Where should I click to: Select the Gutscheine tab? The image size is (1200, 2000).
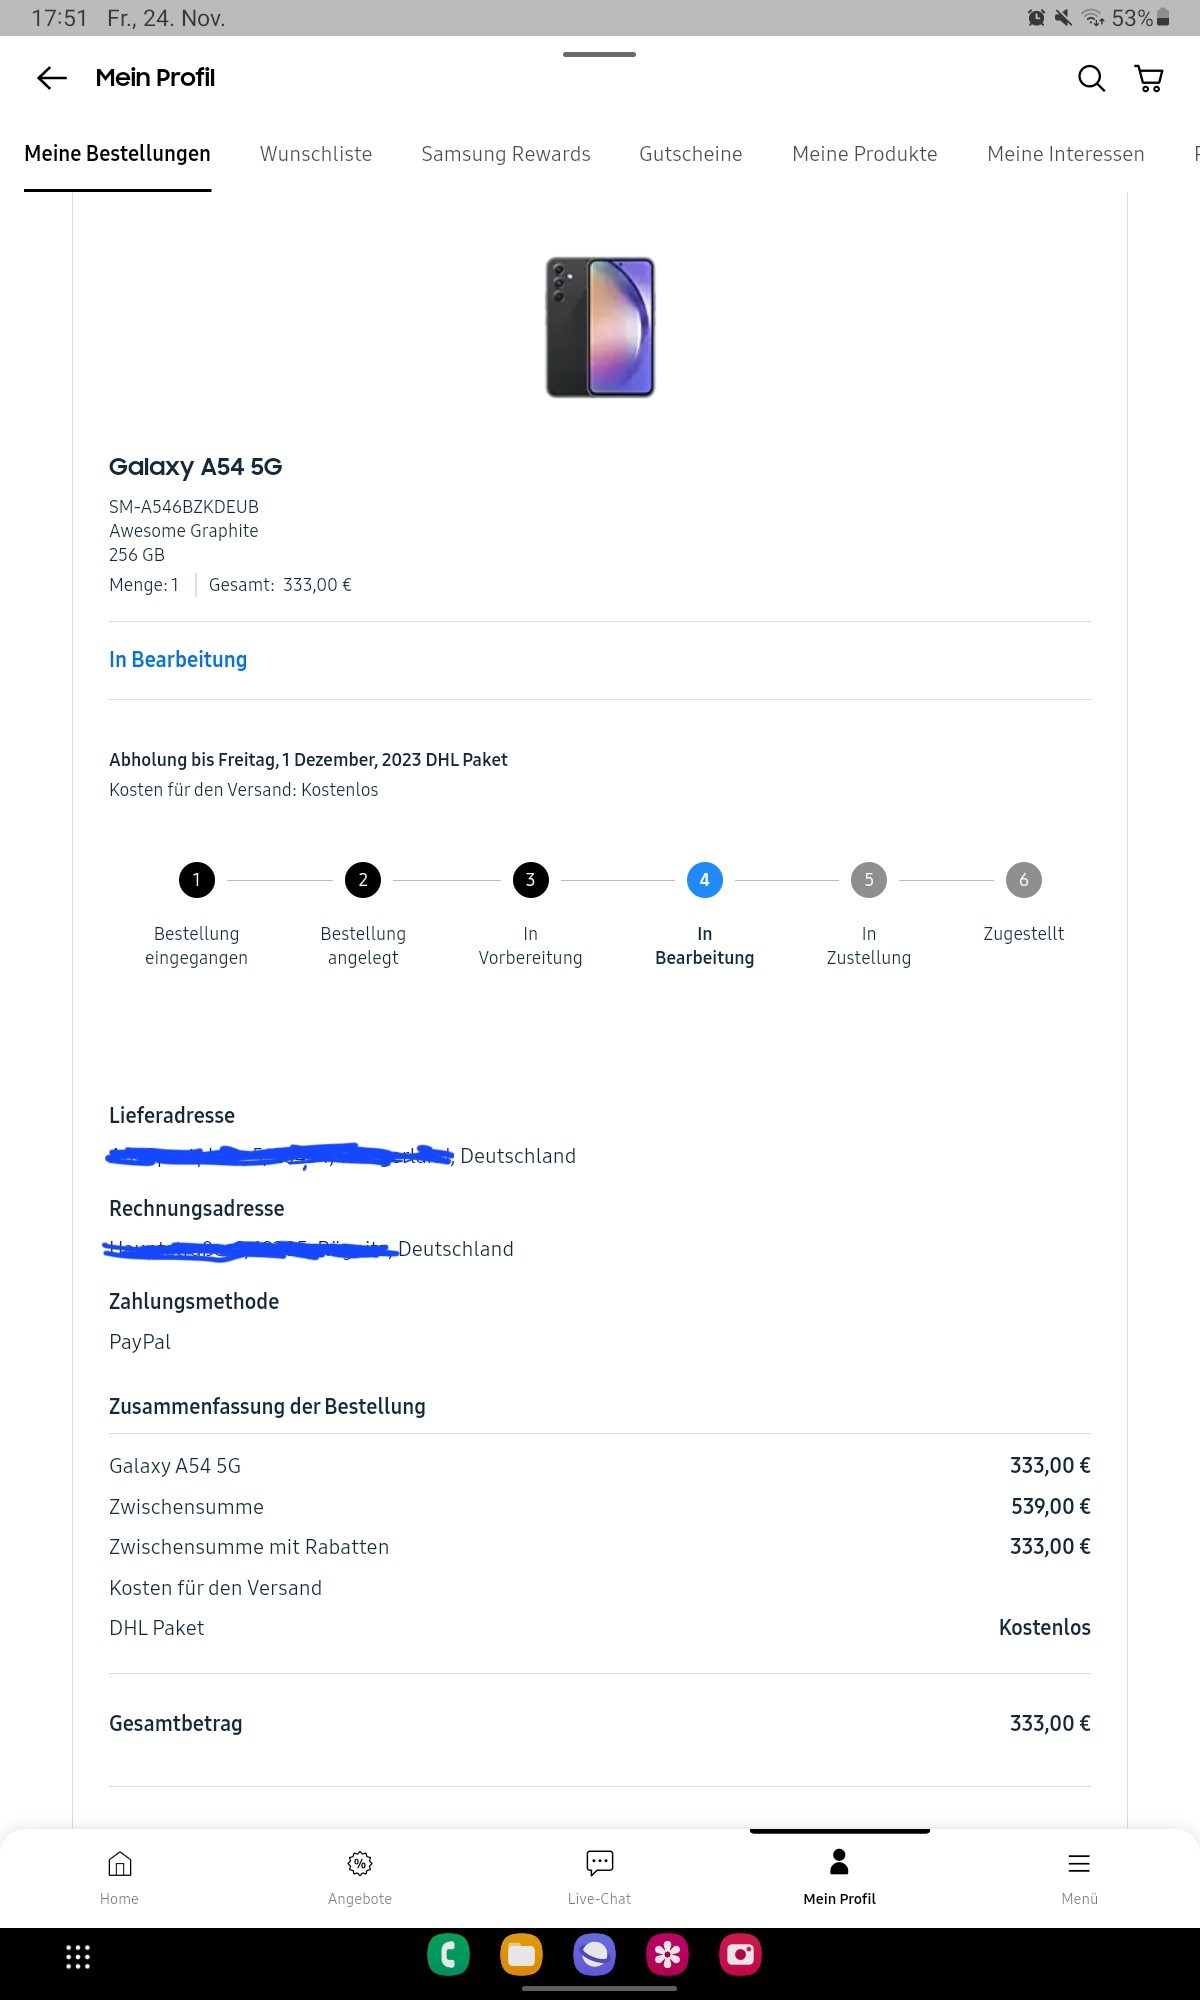[691, 154]
